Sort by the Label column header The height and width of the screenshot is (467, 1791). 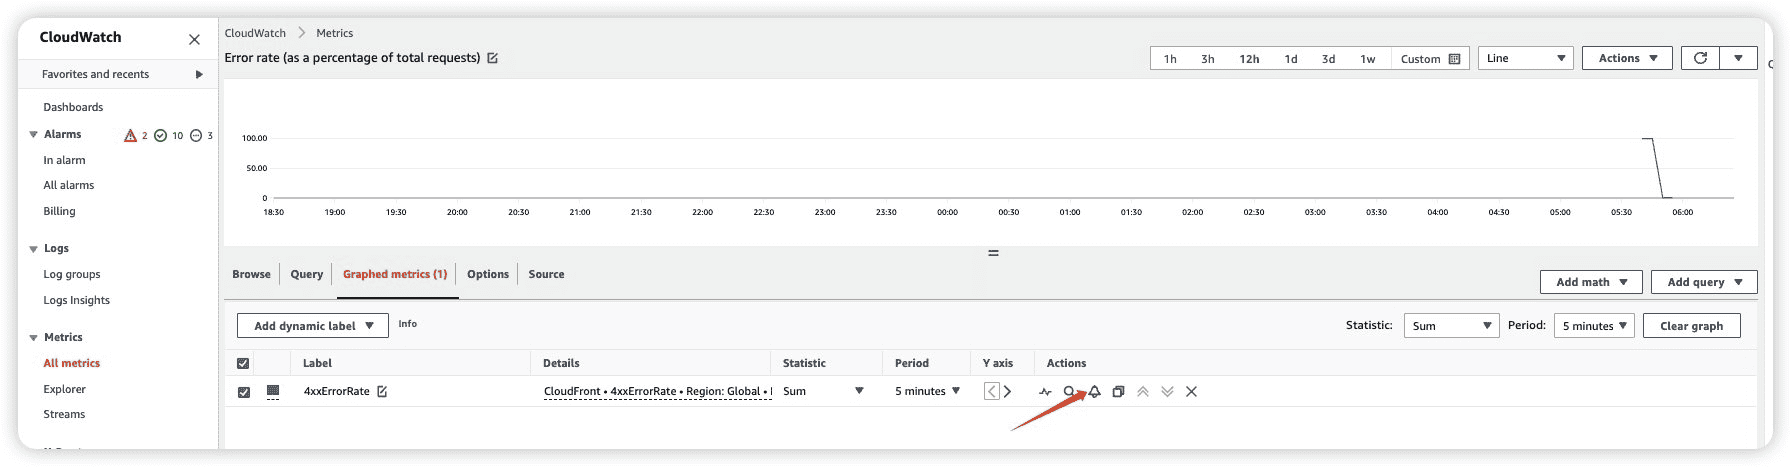(x=317, y=363)
